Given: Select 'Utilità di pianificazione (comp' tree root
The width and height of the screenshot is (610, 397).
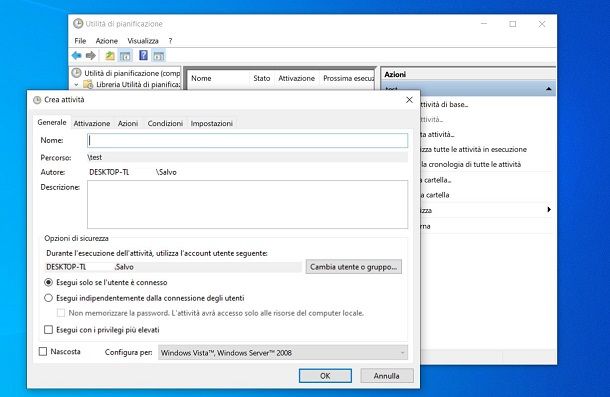Looking at the screenshot, I should click(x=132, y=73).
